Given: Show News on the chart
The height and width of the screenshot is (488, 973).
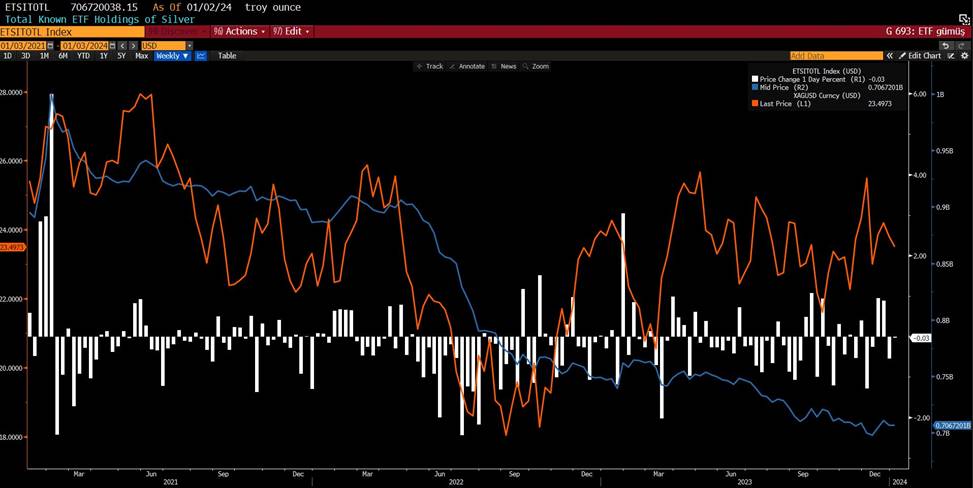Looking at the screenshot, I should coord(504,66).
